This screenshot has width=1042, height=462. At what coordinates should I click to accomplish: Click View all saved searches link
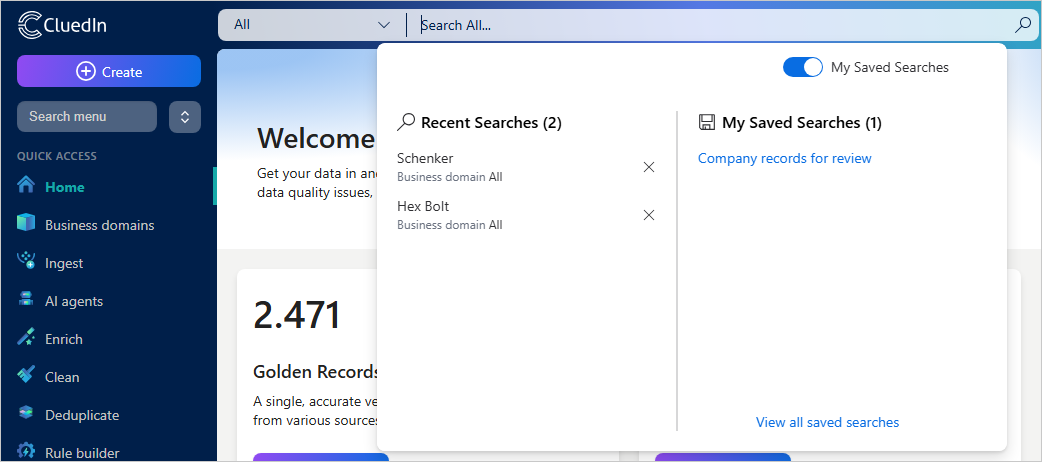827,422
